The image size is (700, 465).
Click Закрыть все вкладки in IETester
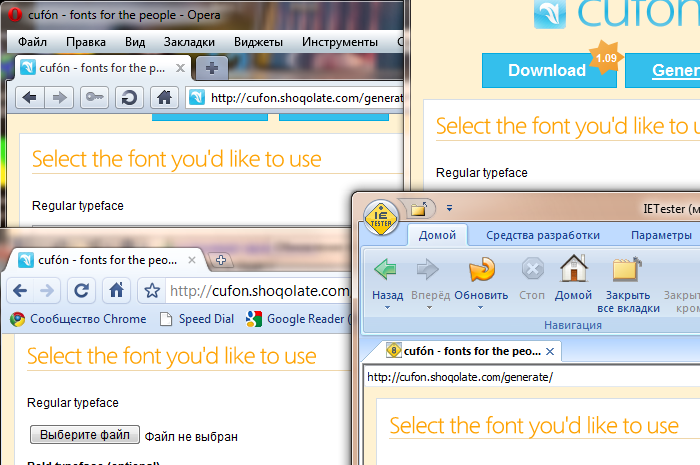[x=628, y=283]
